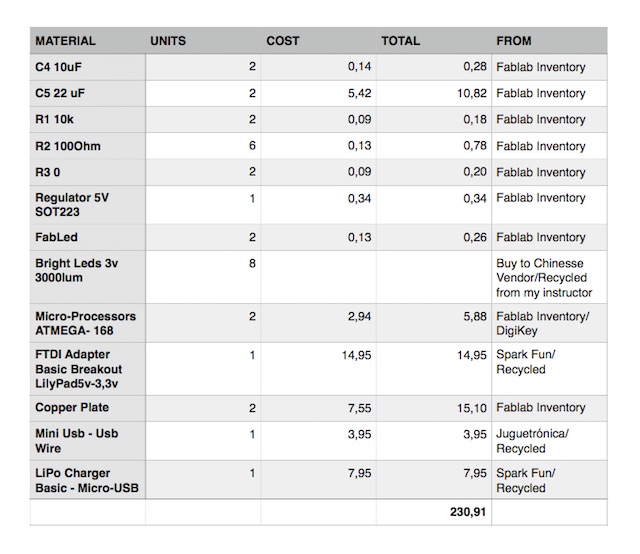Click the Regulator 5V SOT223 cell

coord(87,205)
